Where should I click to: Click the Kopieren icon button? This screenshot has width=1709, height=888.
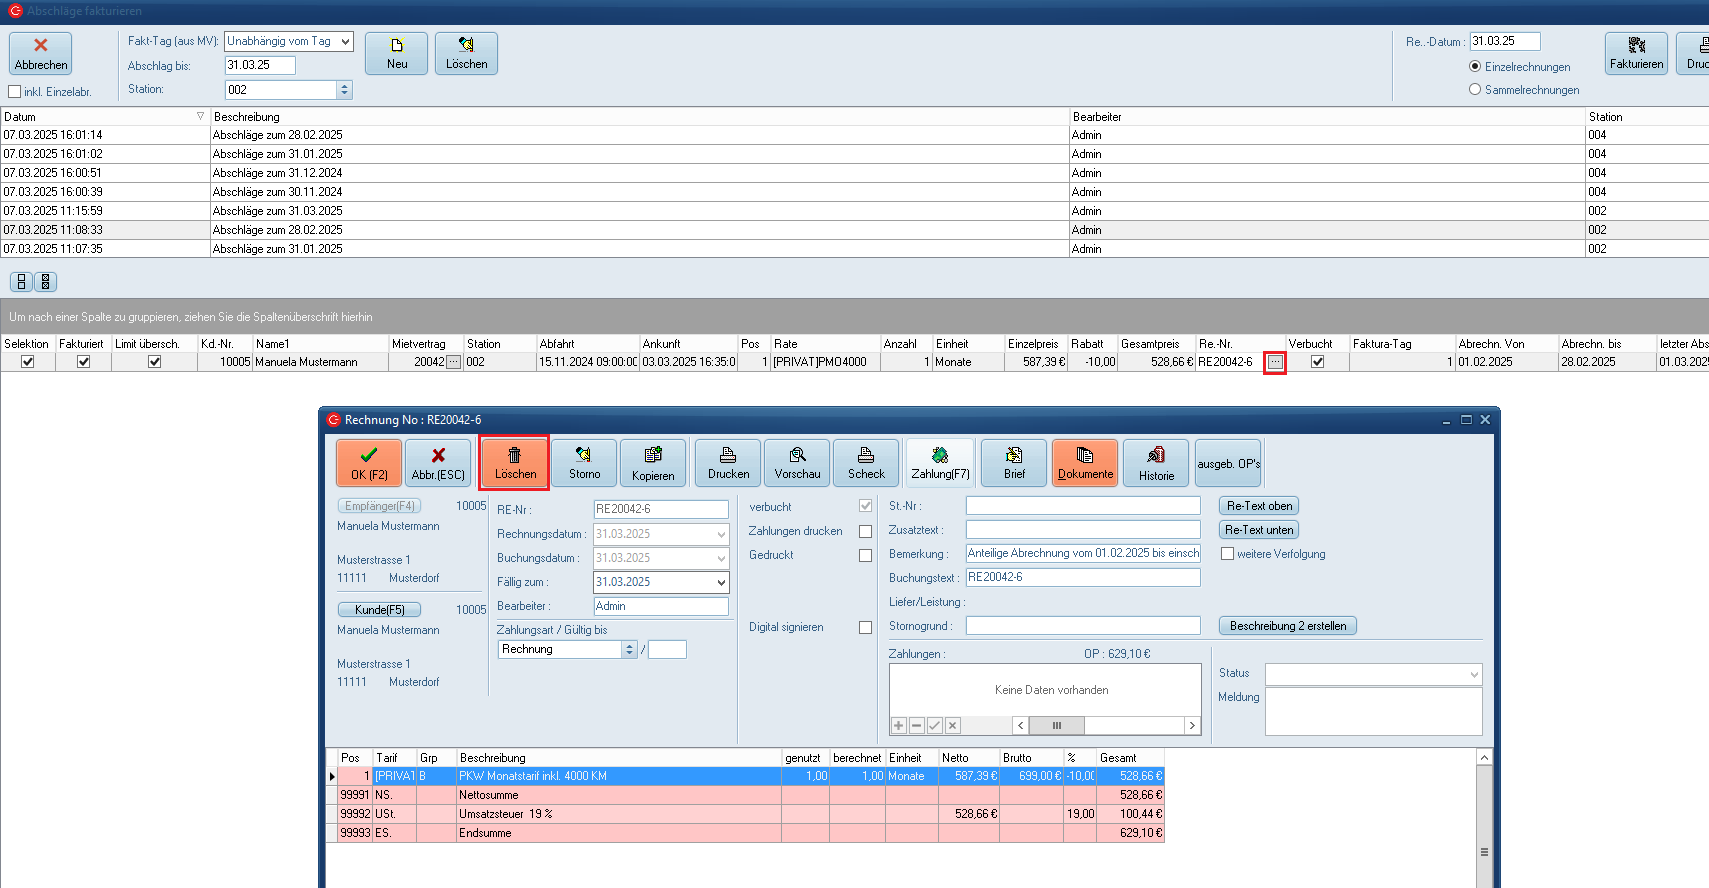pyautogui.click(x=653, y=462)
